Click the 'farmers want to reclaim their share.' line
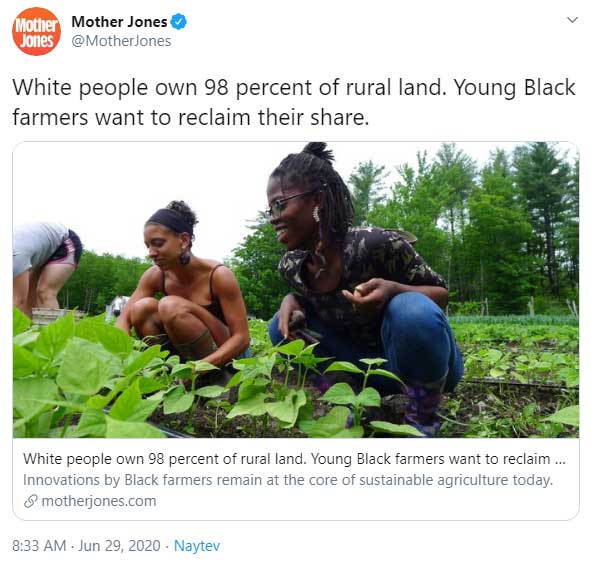 coord(191,117)
